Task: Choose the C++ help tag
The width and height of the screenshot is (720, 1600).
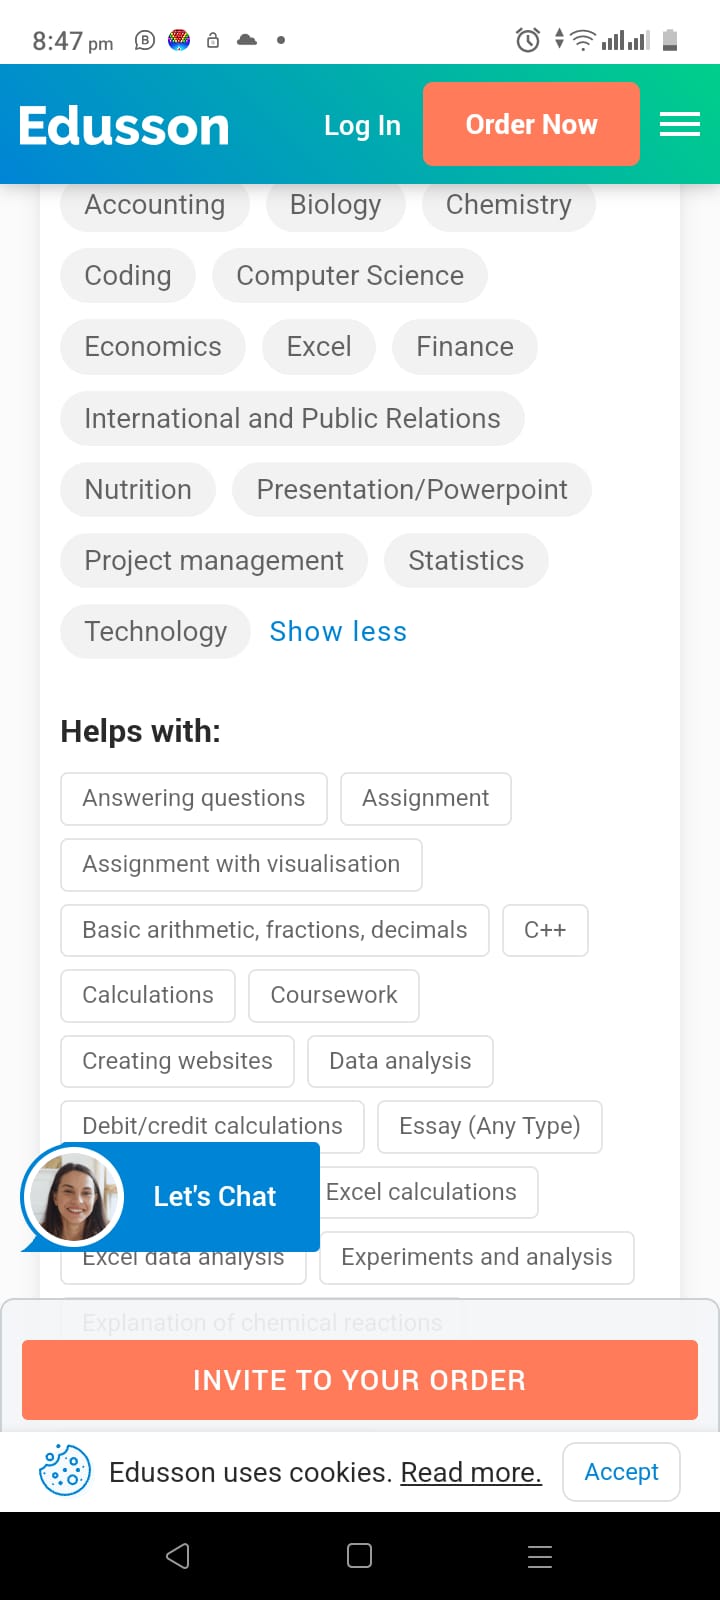Action: point(545,930)
